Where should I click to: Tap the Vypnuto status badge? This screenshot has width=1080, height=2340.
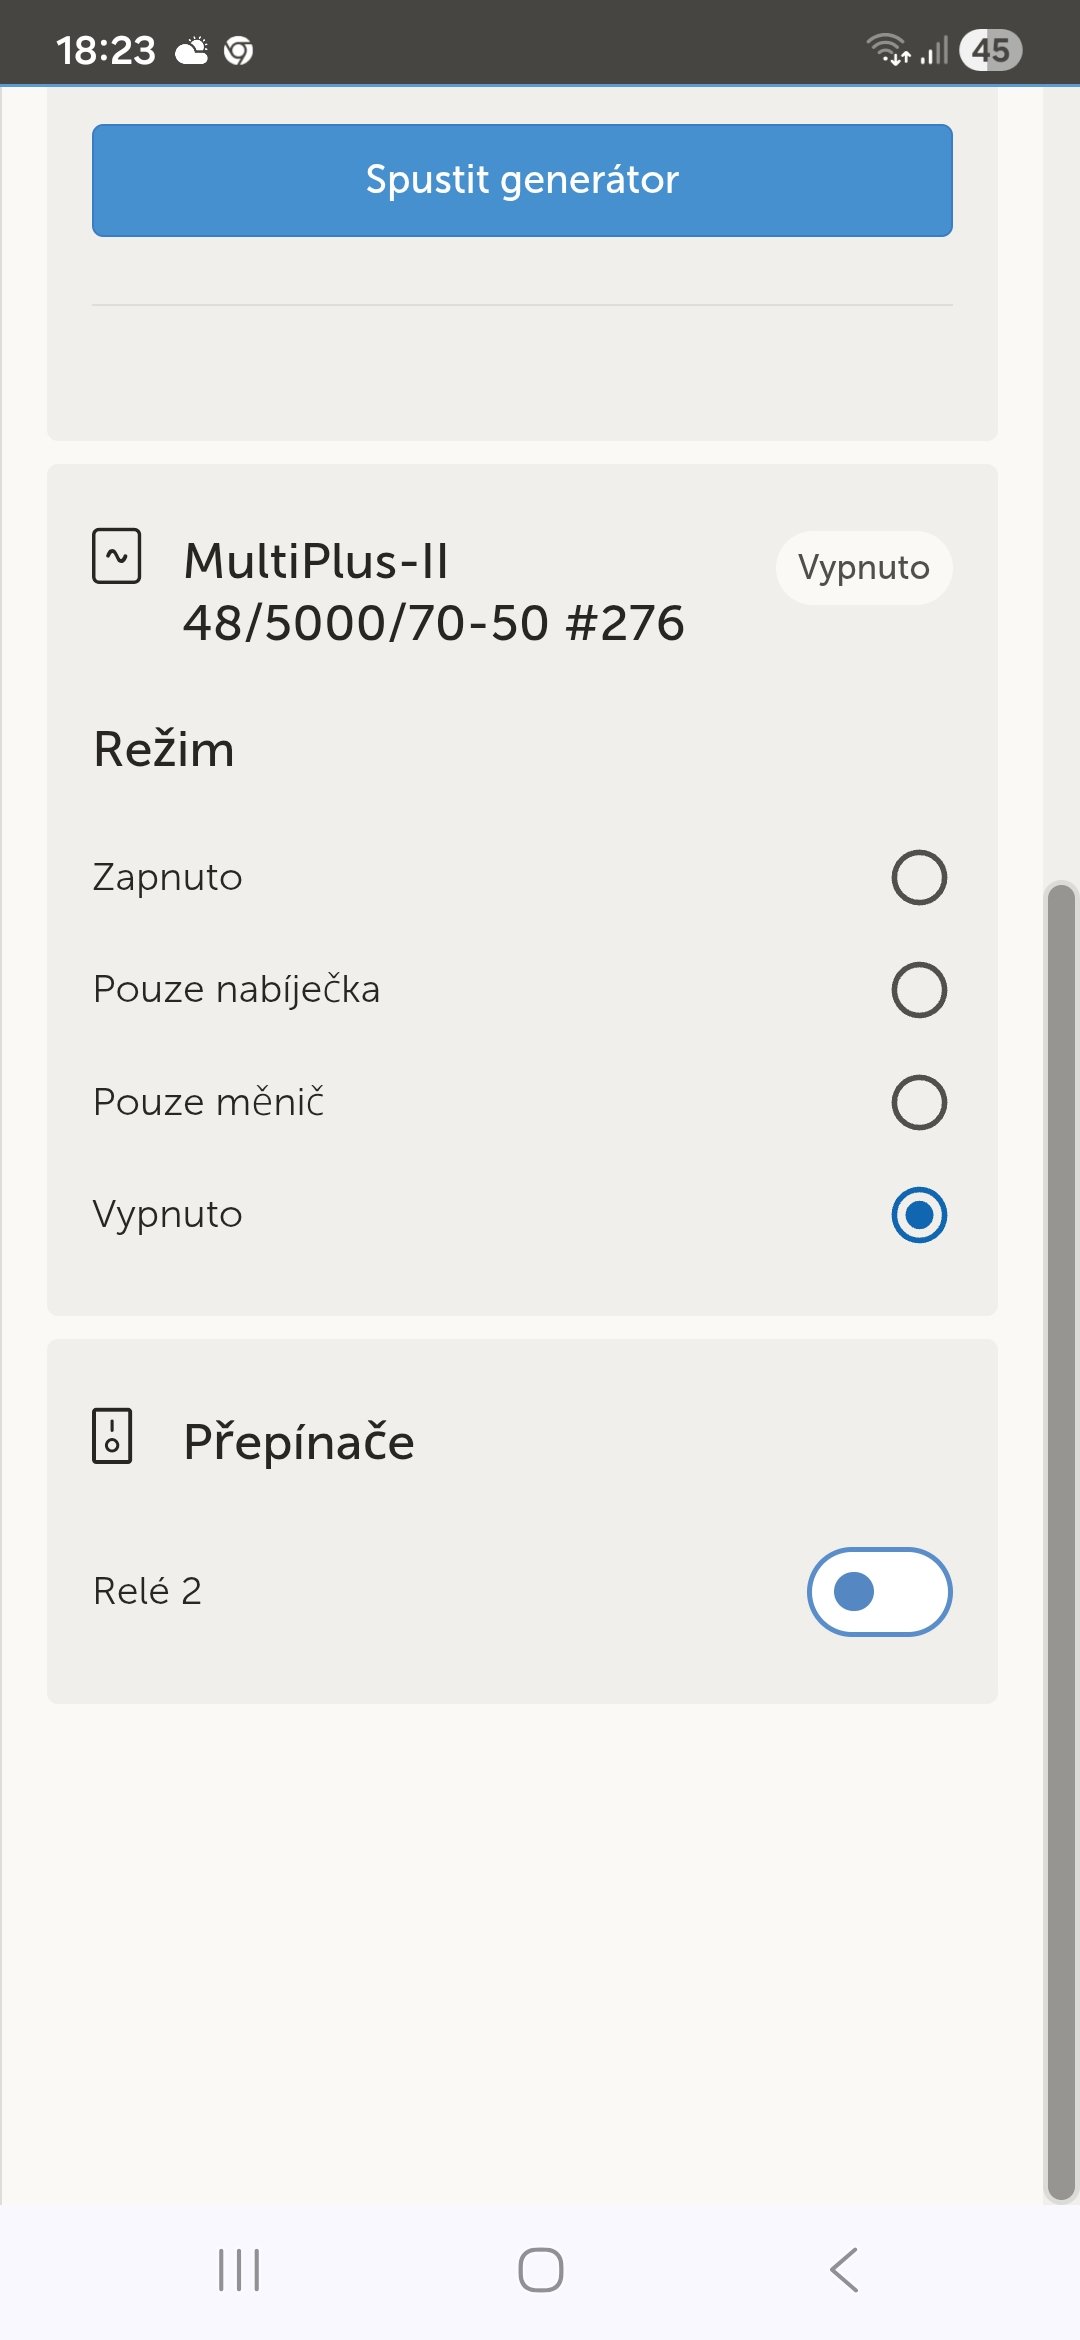(x=864, y=568)
